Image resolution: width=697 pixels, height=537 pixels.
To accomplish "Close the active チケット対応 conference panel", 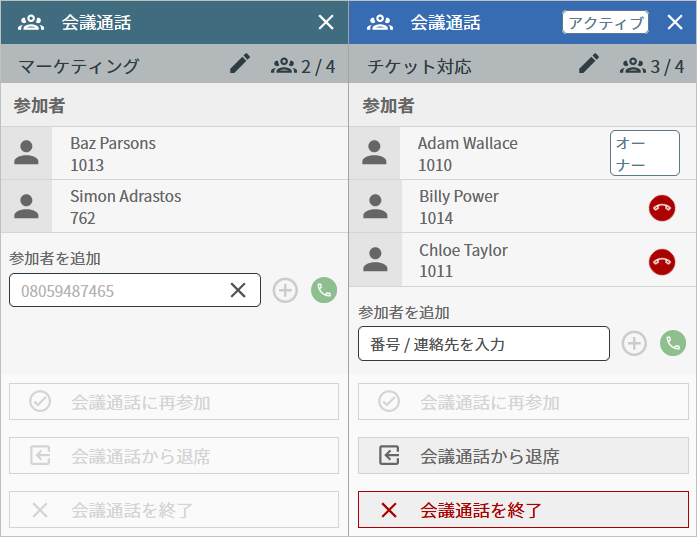I will tap(675, 22).
